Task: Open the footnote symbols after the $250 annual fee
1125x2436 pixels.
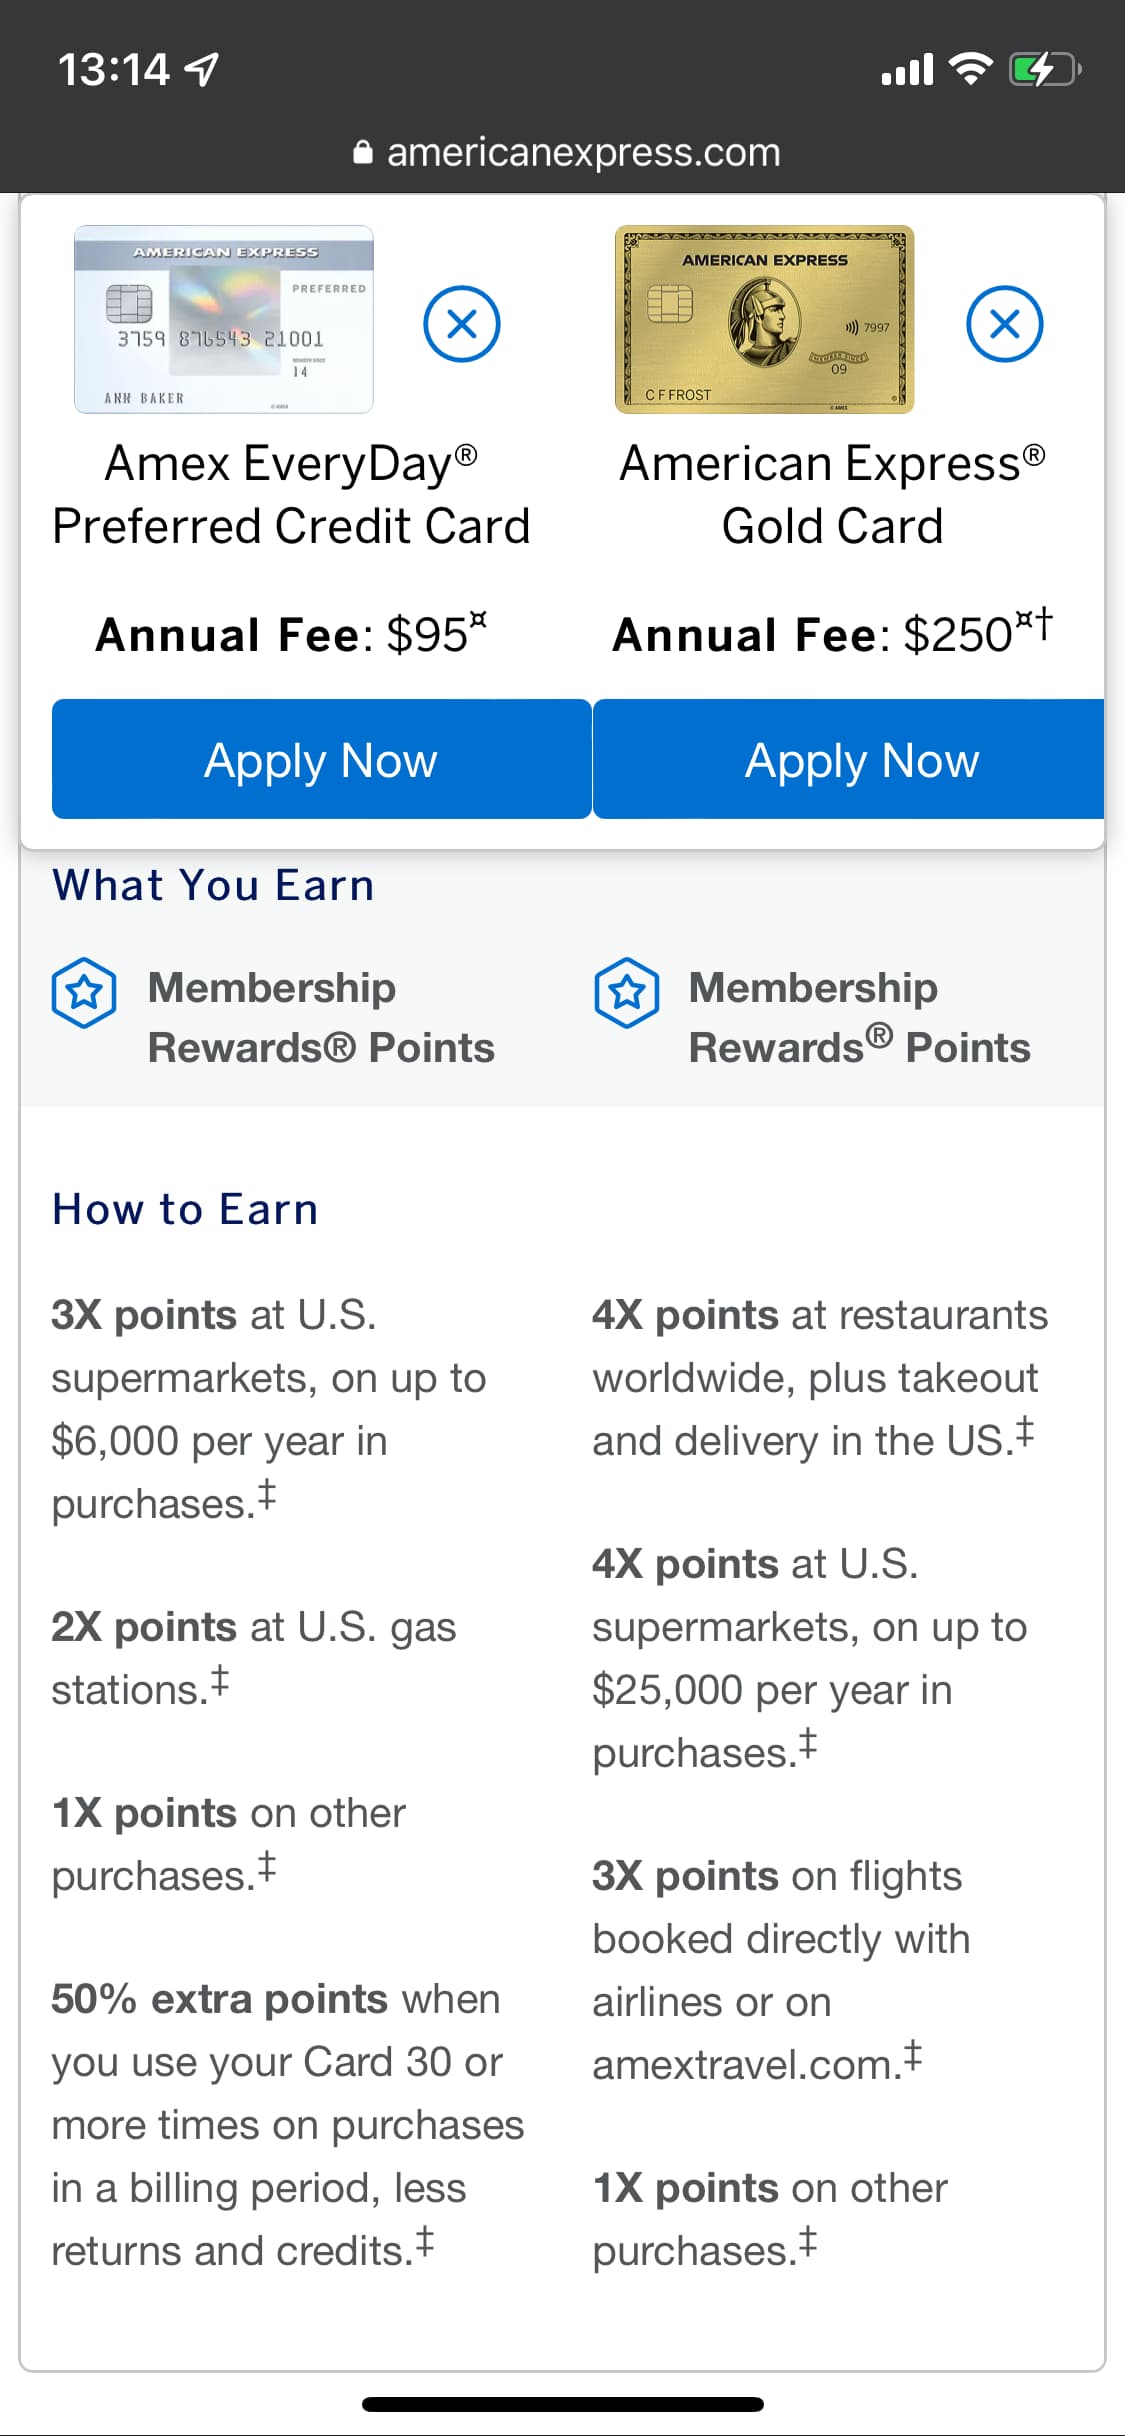Action: [1034, 622]
